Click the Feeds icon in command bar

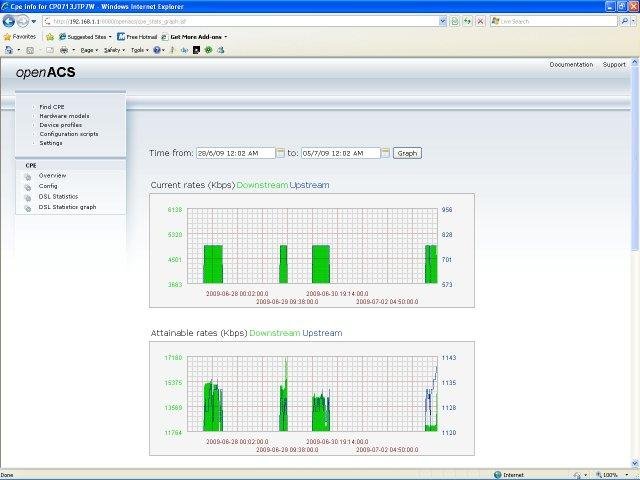click(x=30, y=50)
